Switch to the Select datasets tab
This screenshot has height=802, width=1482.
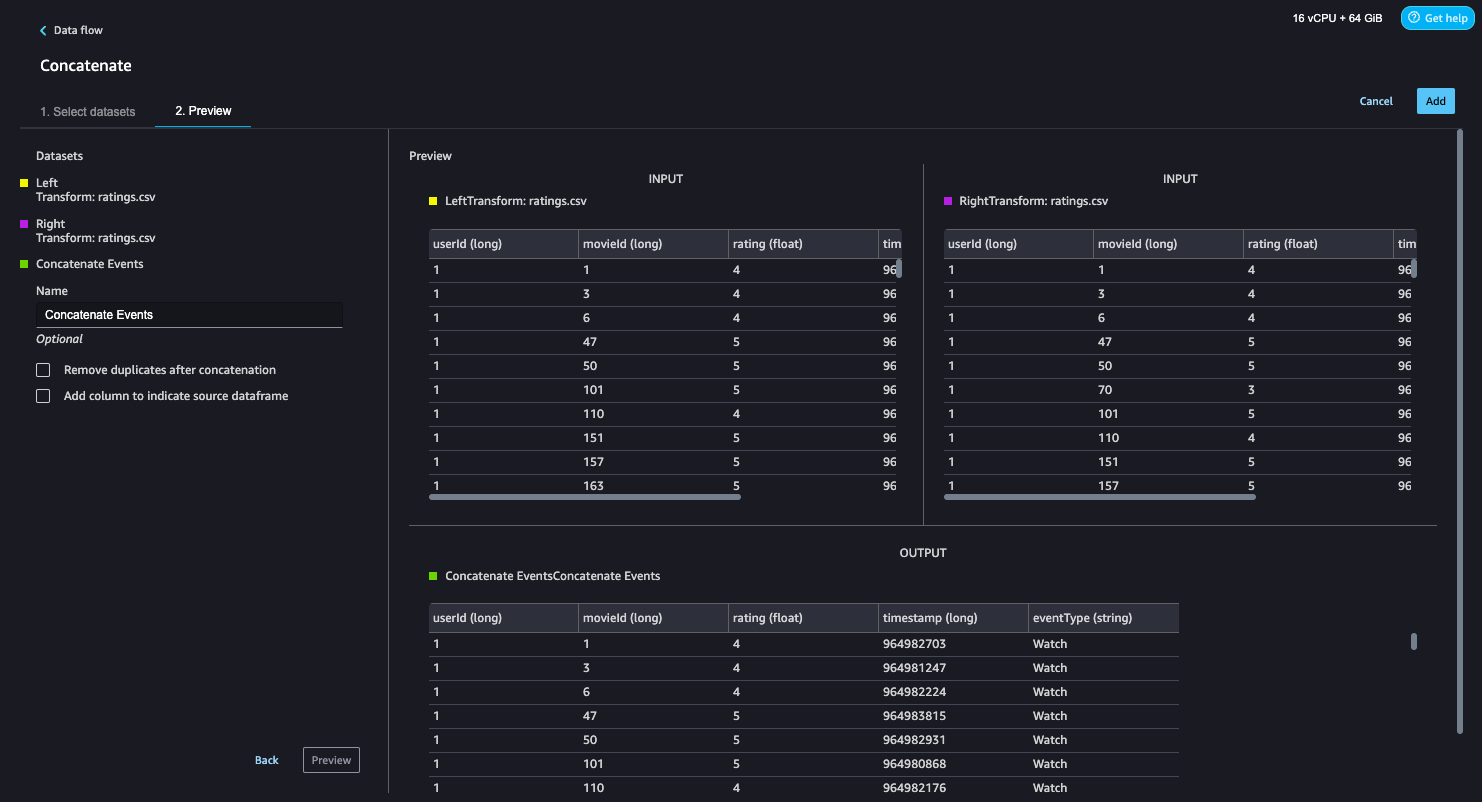point(88,112)
